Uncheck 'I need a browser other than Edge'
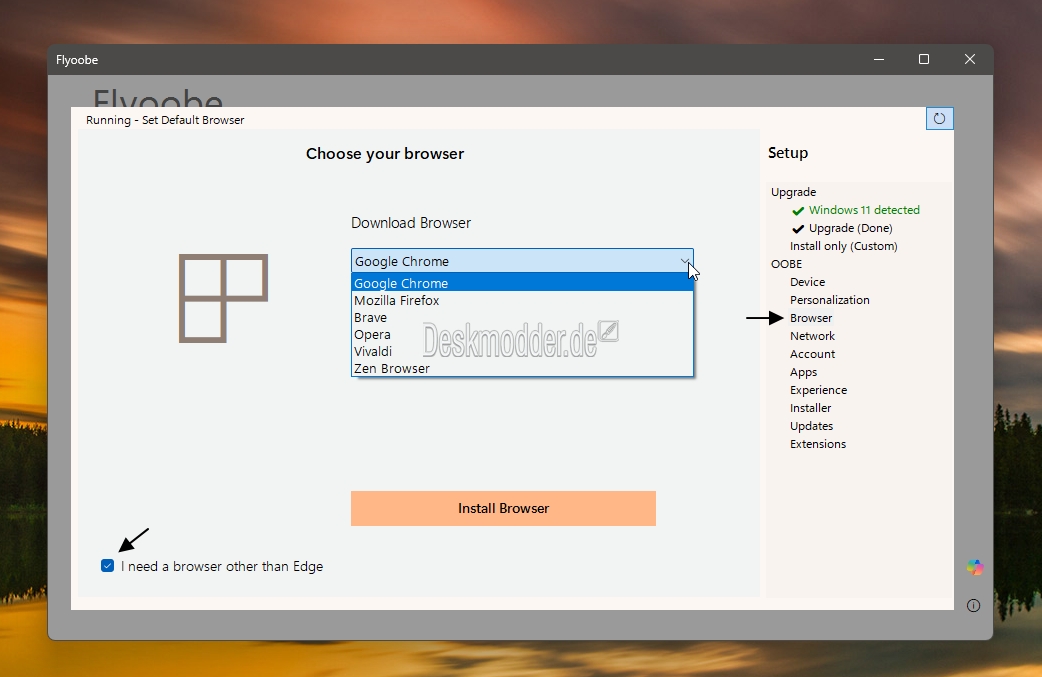 (x=108, y=565)
